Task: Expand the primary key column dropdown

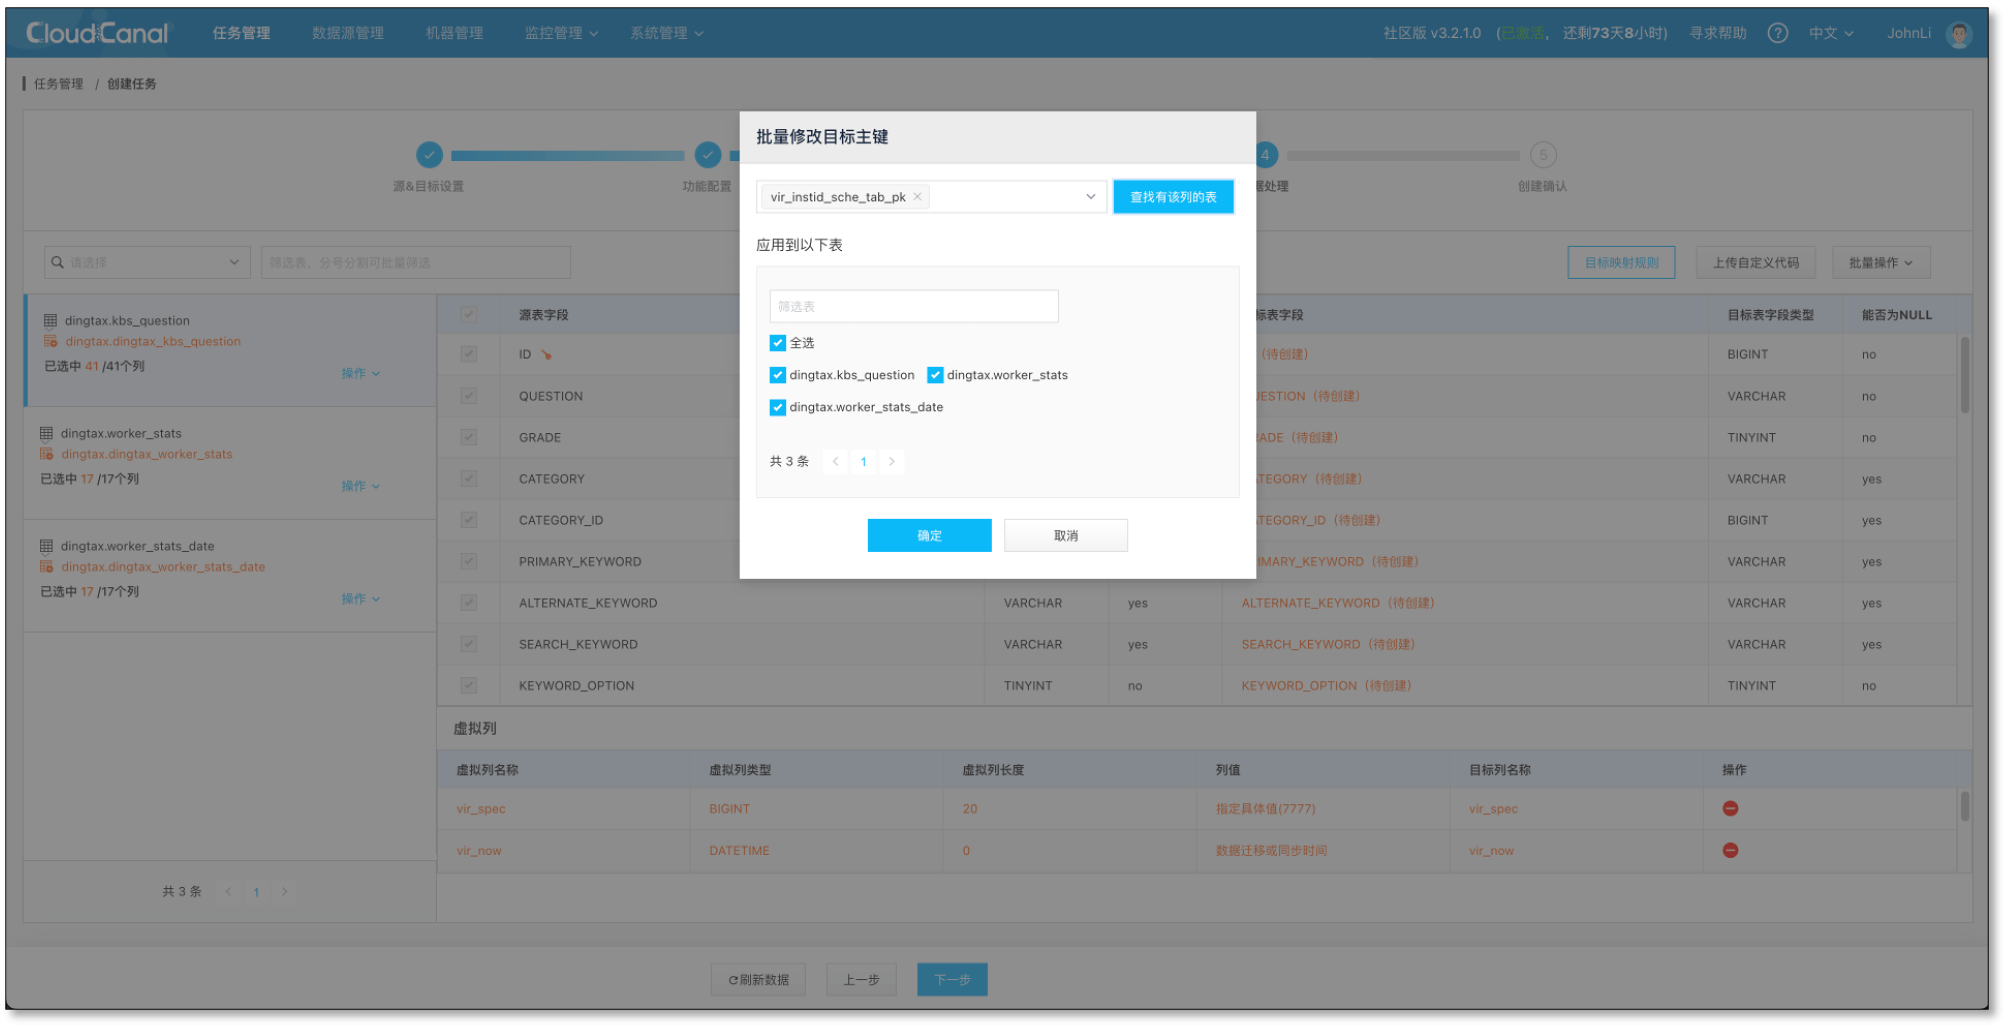Action: (1090, 197)
